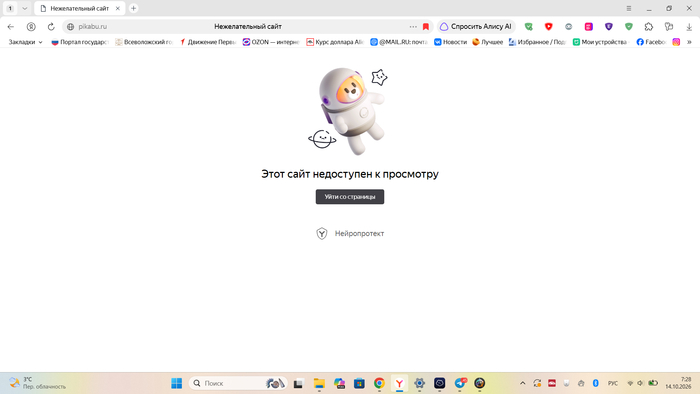The width and height of the screenshot is (700, 394).
Task: Open the Лучшее bookmark
Action: [x=488, y=42]
